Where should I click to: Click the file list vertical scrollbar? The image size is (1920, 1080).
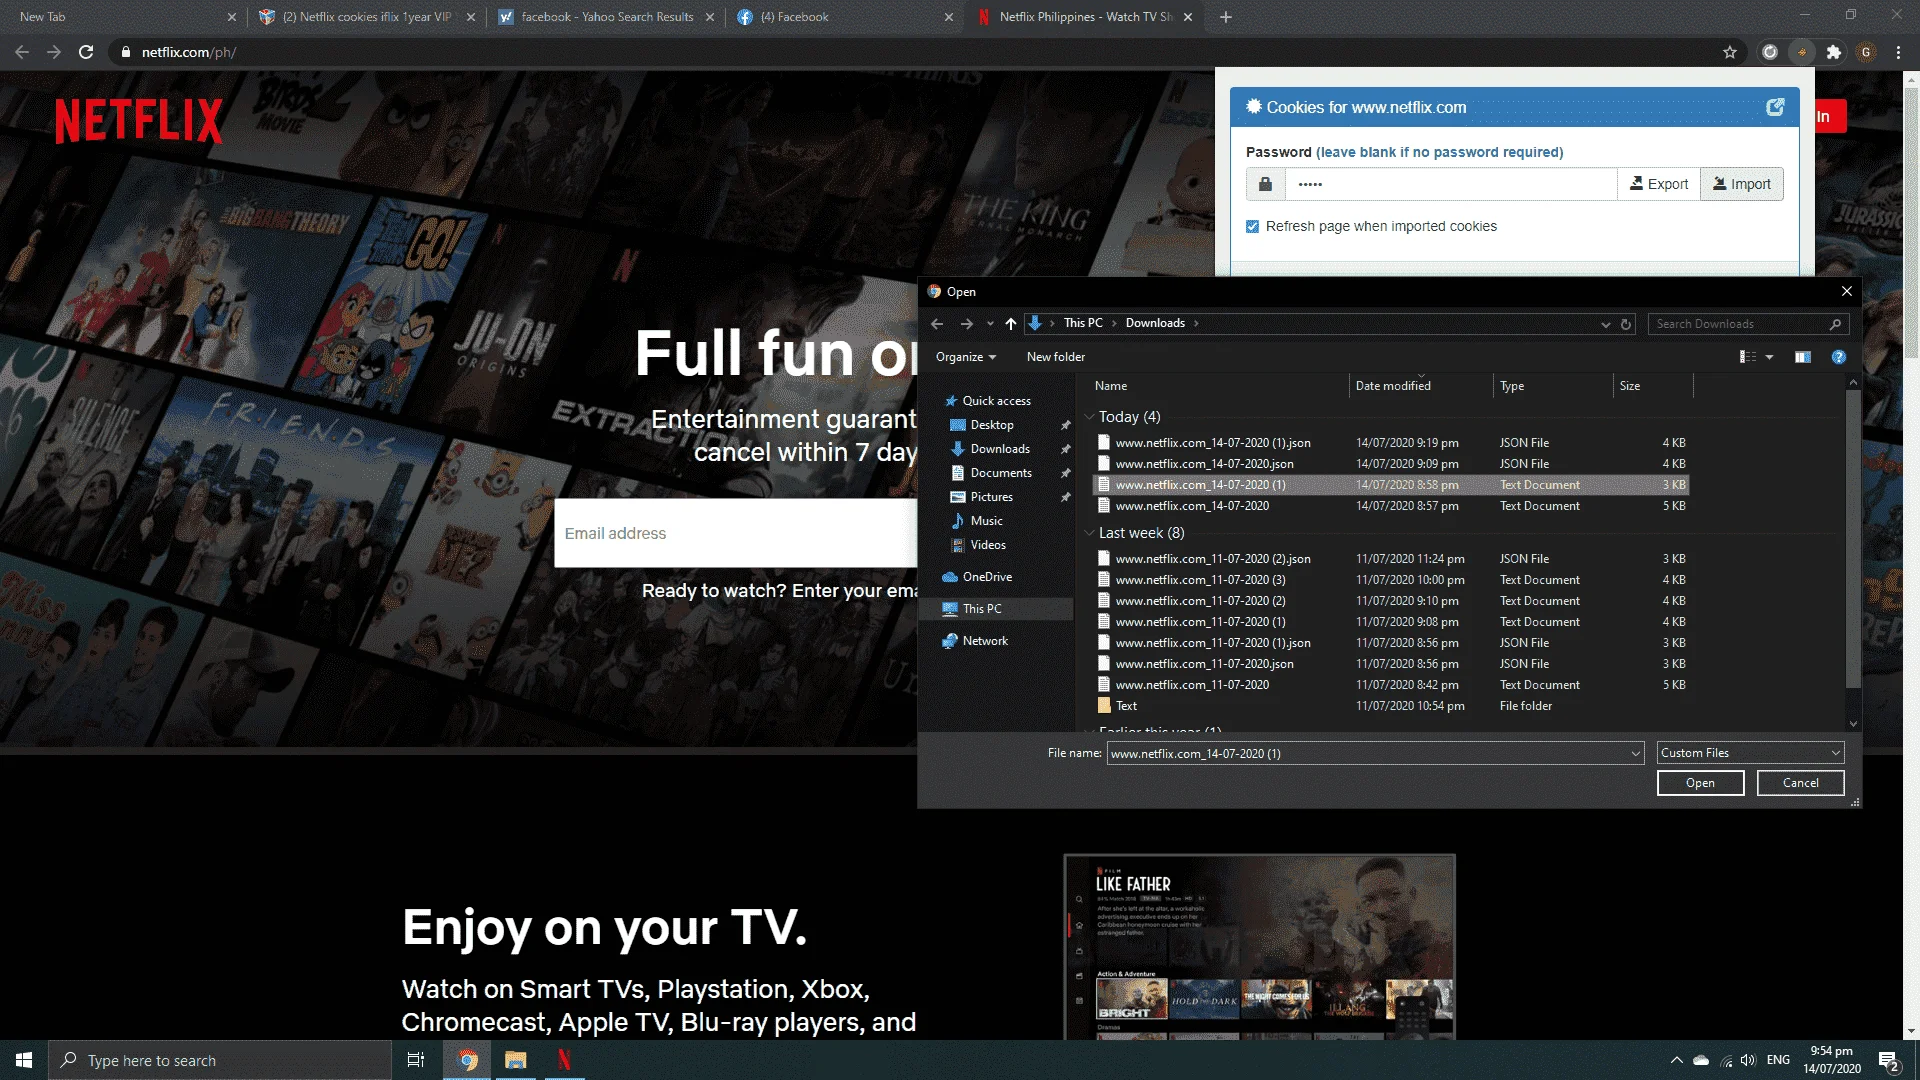1853,540
